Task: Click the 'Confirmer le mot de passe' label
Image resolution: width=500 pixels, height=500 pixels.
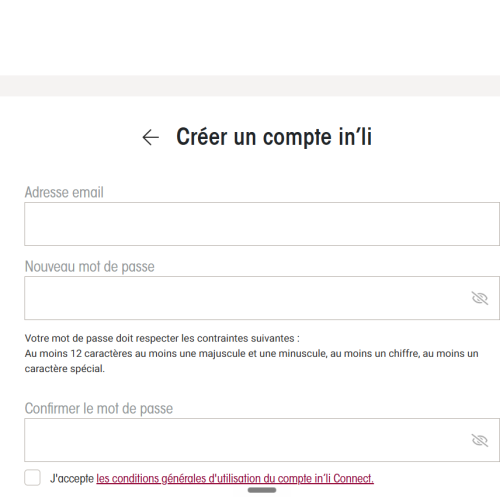Action: [99, 409]
